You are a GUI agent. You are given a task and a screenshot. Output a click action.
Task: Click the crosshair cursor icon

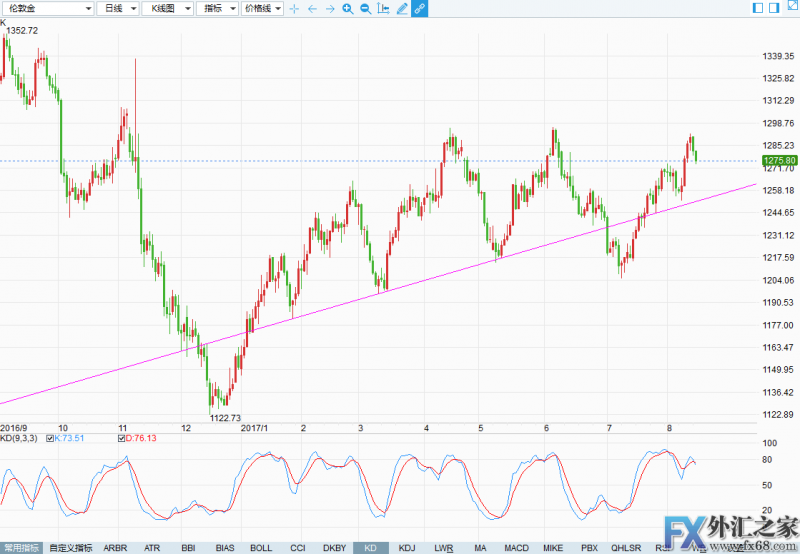tap(293, 8)
